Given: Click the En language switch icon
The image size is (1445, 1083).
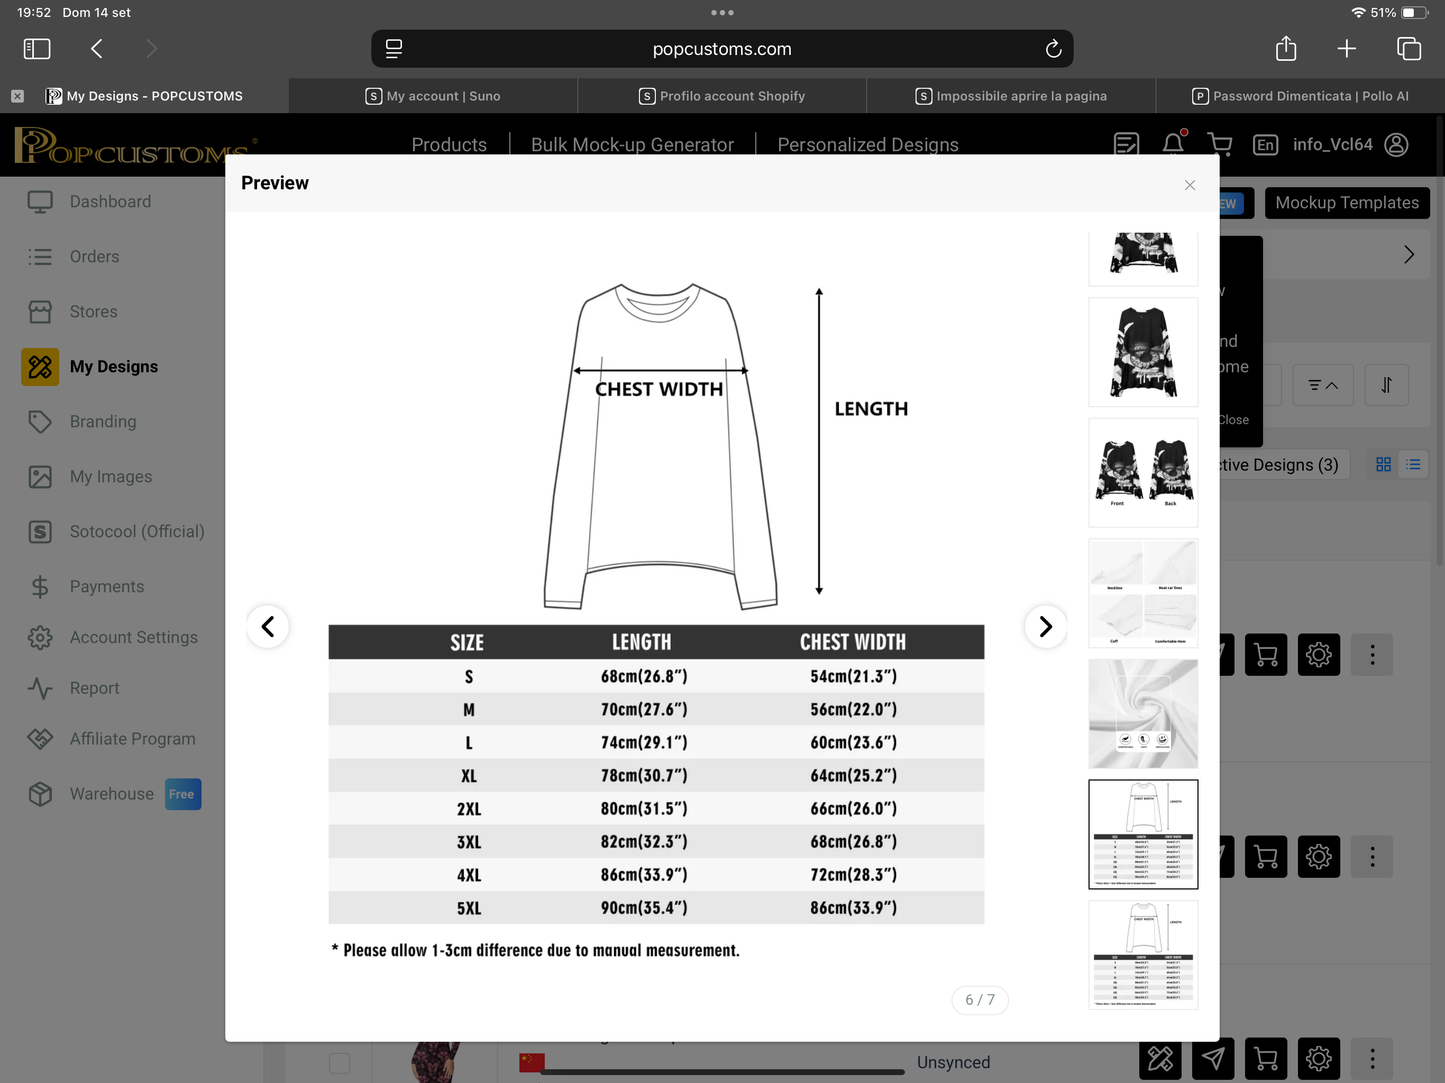Looking at the screenshot, I should (1265, 145).
